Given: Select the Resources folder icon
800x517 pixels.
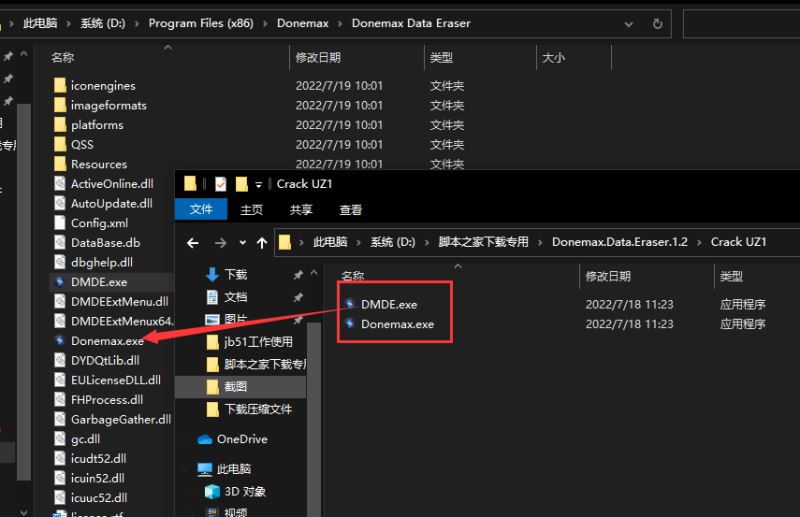Looking at the screenshot, I should (x=60, y=164).
